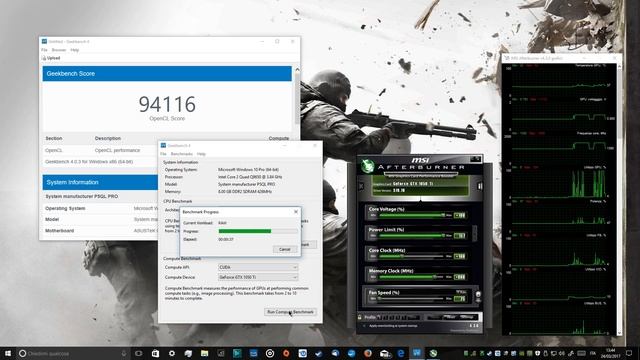Click the Geekbench taskbar icon
The image size is (640, 360).
pyautogui.click(x=417, y=353)
